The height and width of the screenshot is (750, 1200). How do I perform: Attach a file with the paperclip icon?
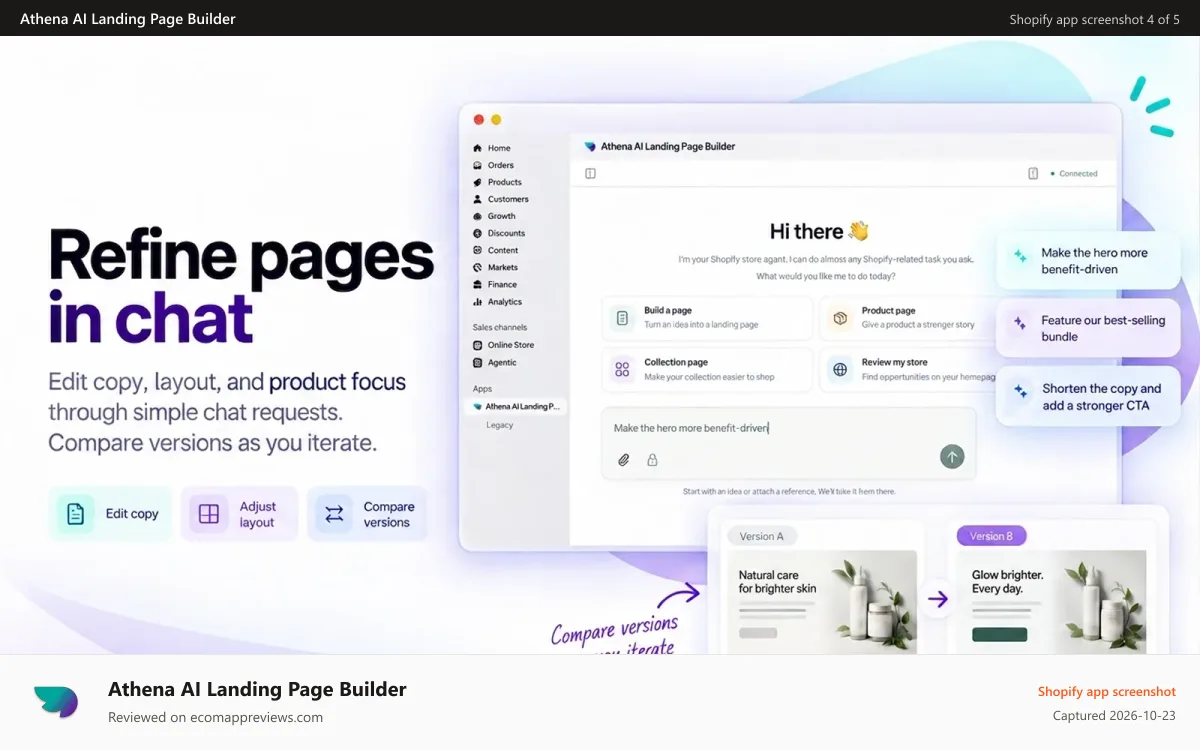coord(623,460)
